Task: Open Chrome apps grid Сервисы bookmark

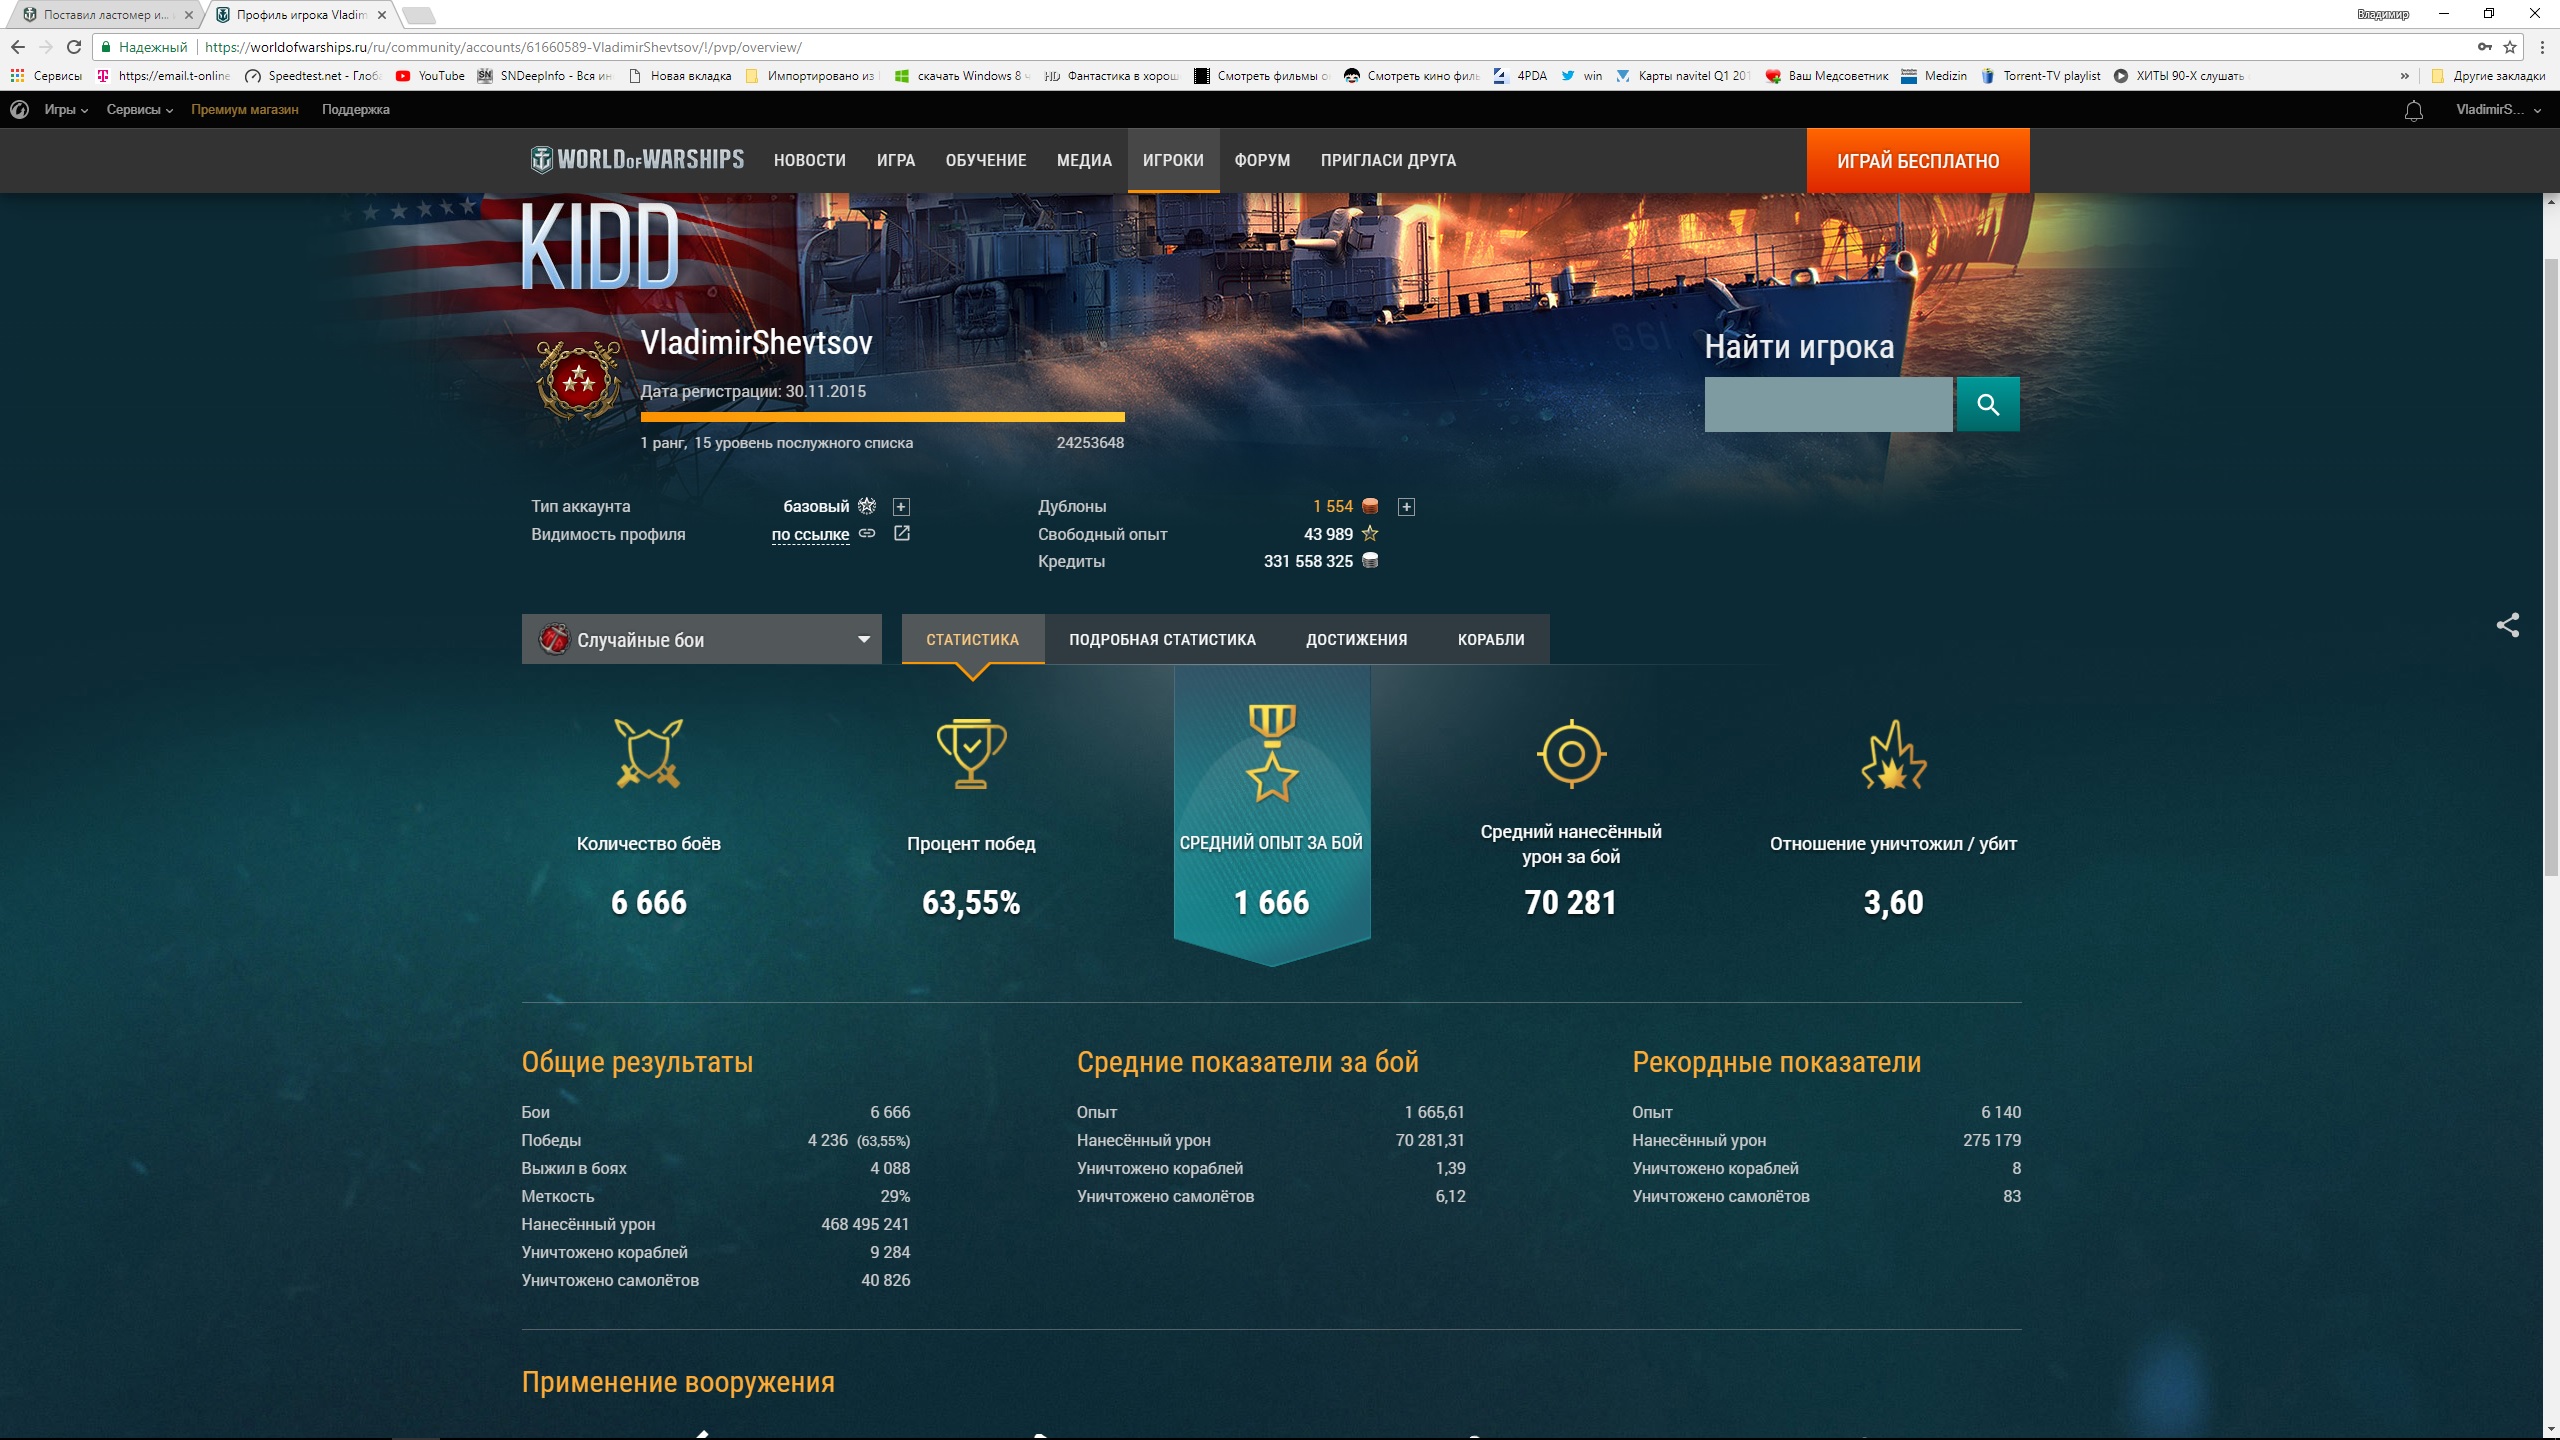Action: pyautogui.click(x=47, y=76)
